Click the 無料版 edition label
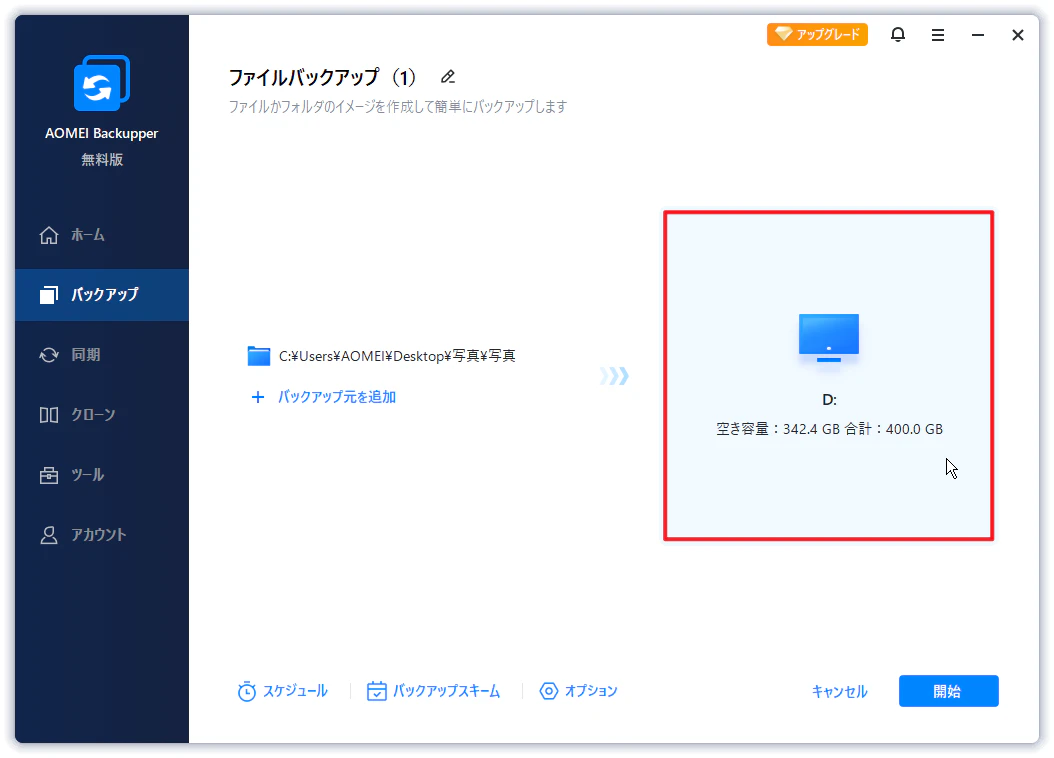The width and height of the screenshot is (1054, 758). tap(102, 160)
